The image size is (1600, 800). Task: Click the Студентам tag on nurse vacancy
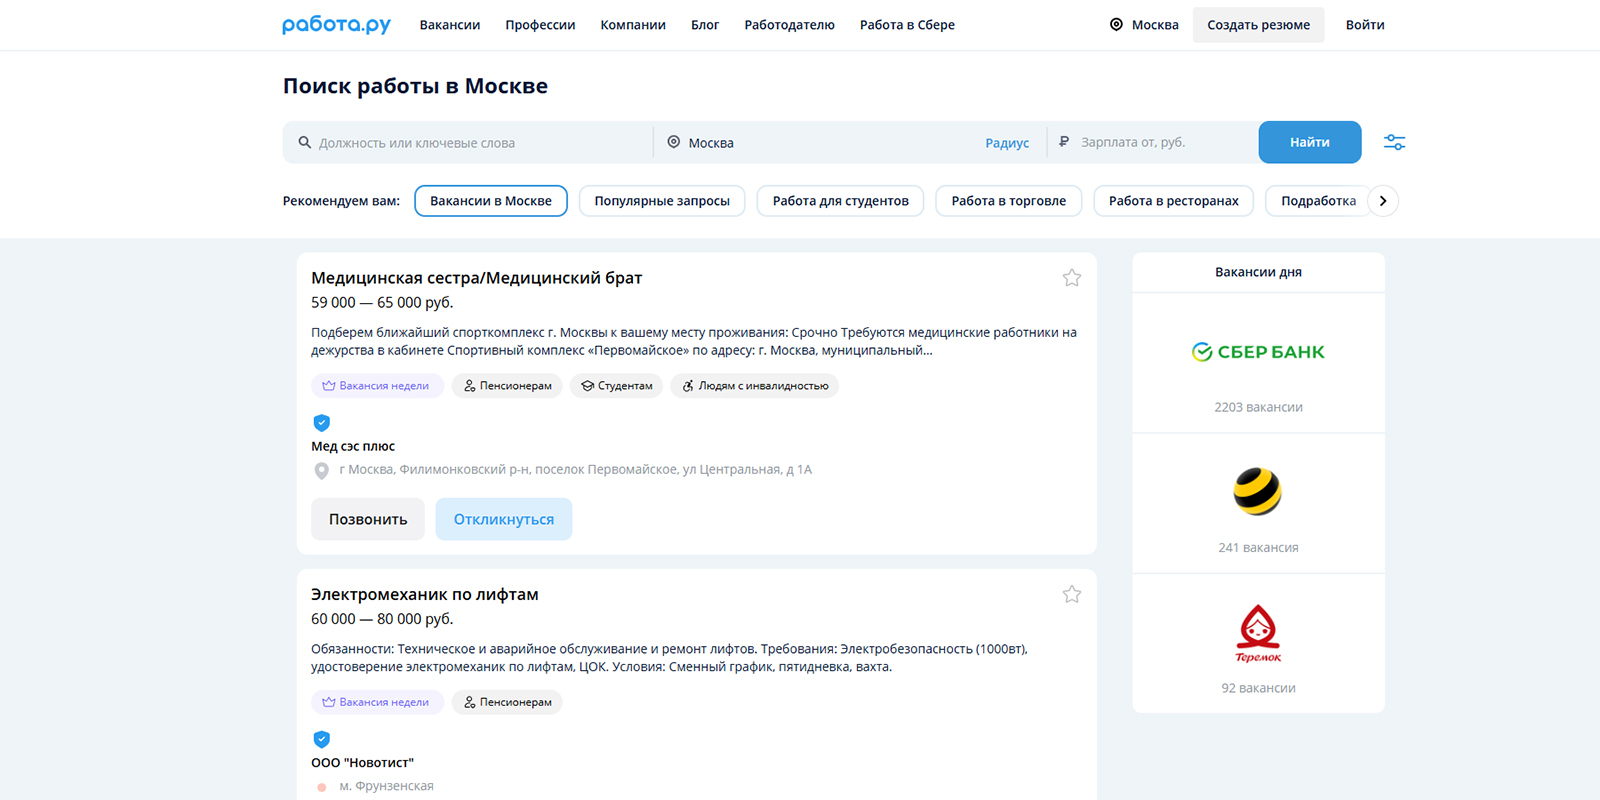pyautogui.click(x=617, y=386)
